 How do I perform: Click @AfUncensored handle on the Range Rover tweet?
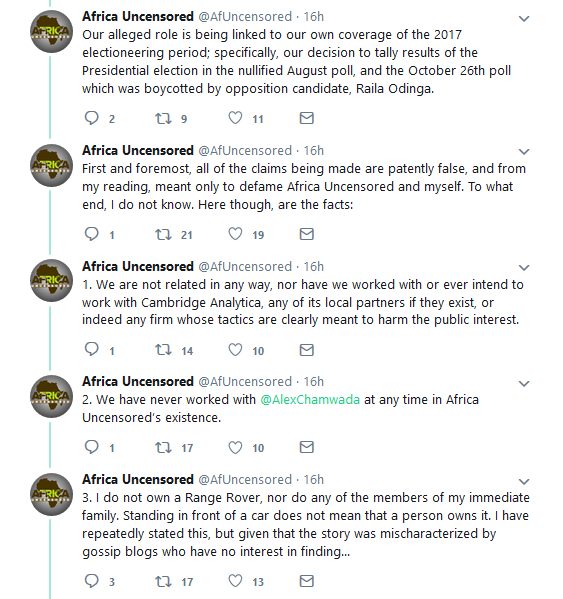[245, 479]
